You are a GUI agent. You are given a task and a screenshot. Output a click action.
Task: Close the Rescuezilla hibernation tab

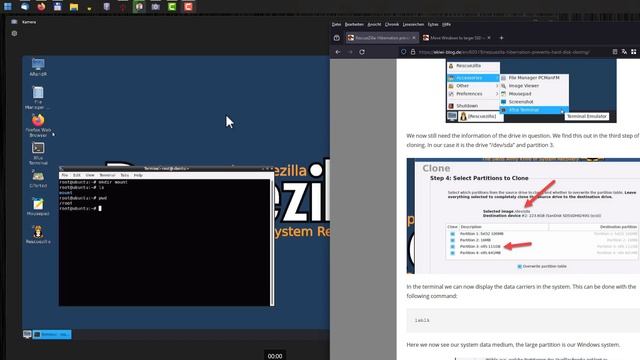click(414, 38)
